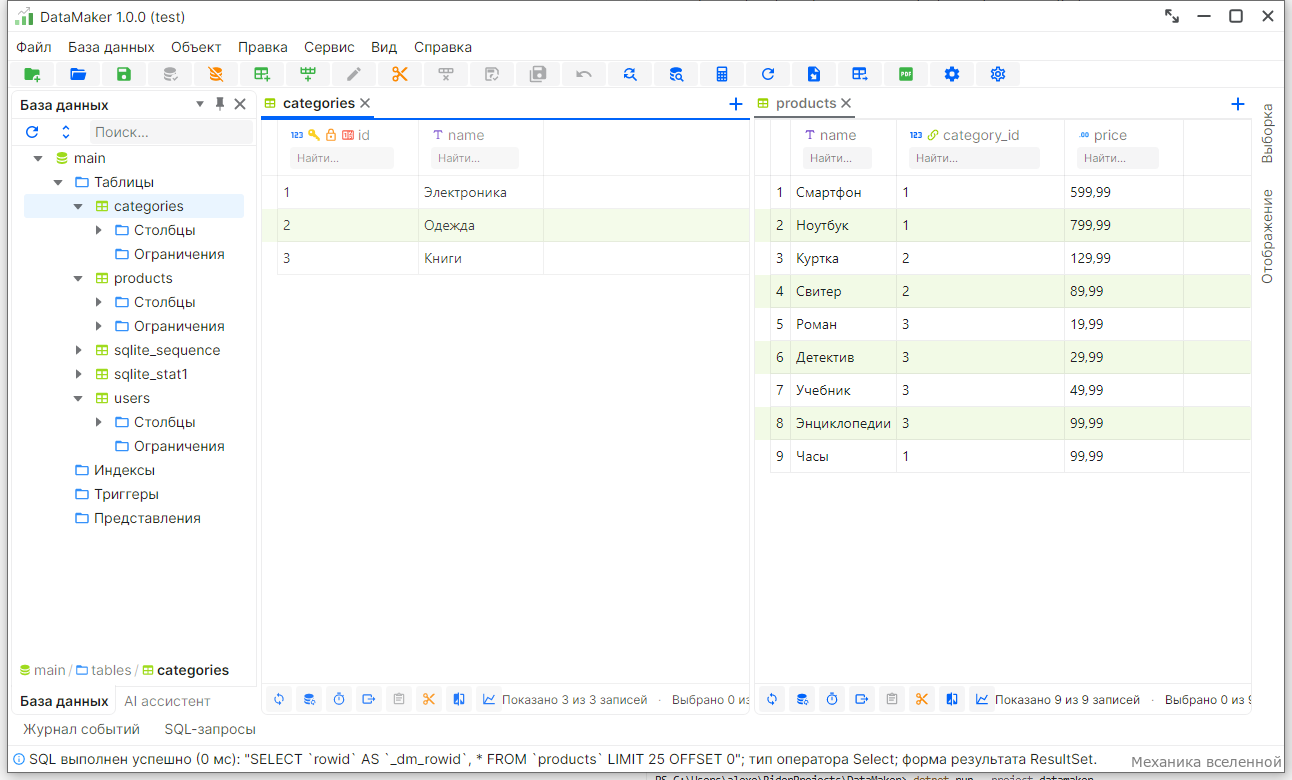This screenshot has width=1292, height=780.
Task: Expand the sqlite_stat1 table node
Action: [x=78, y=374]
